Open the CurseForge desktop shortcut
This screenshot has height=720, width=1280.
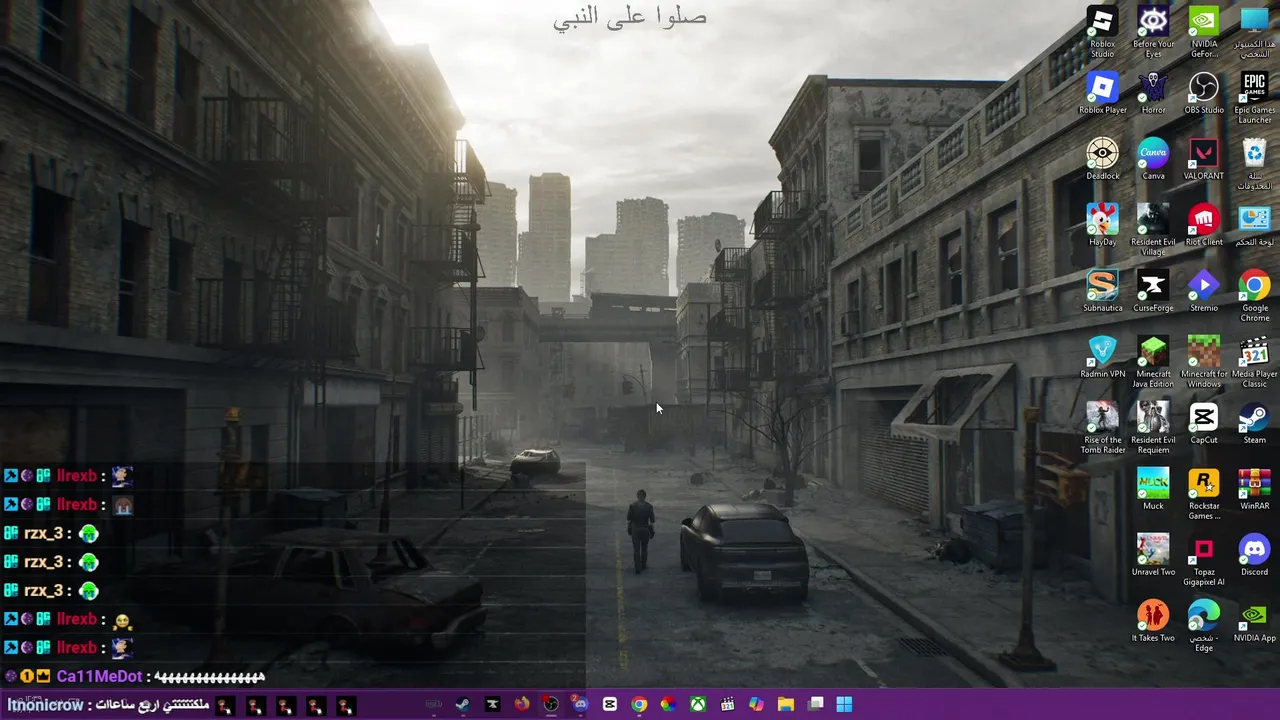click(1153, 291)
